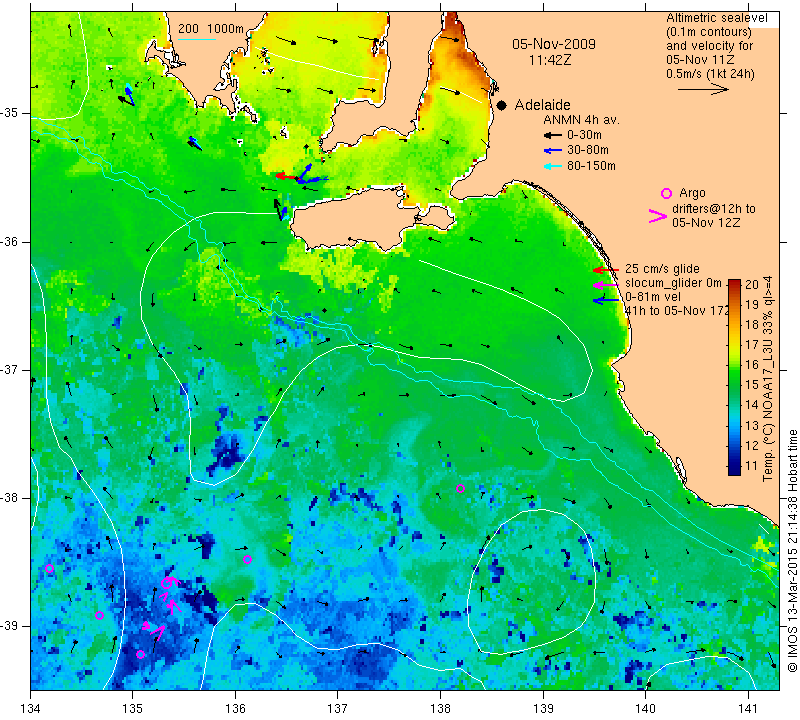800x720 pixels.
Task: Click latitude axis label '-39'
Action: [10, 626]
